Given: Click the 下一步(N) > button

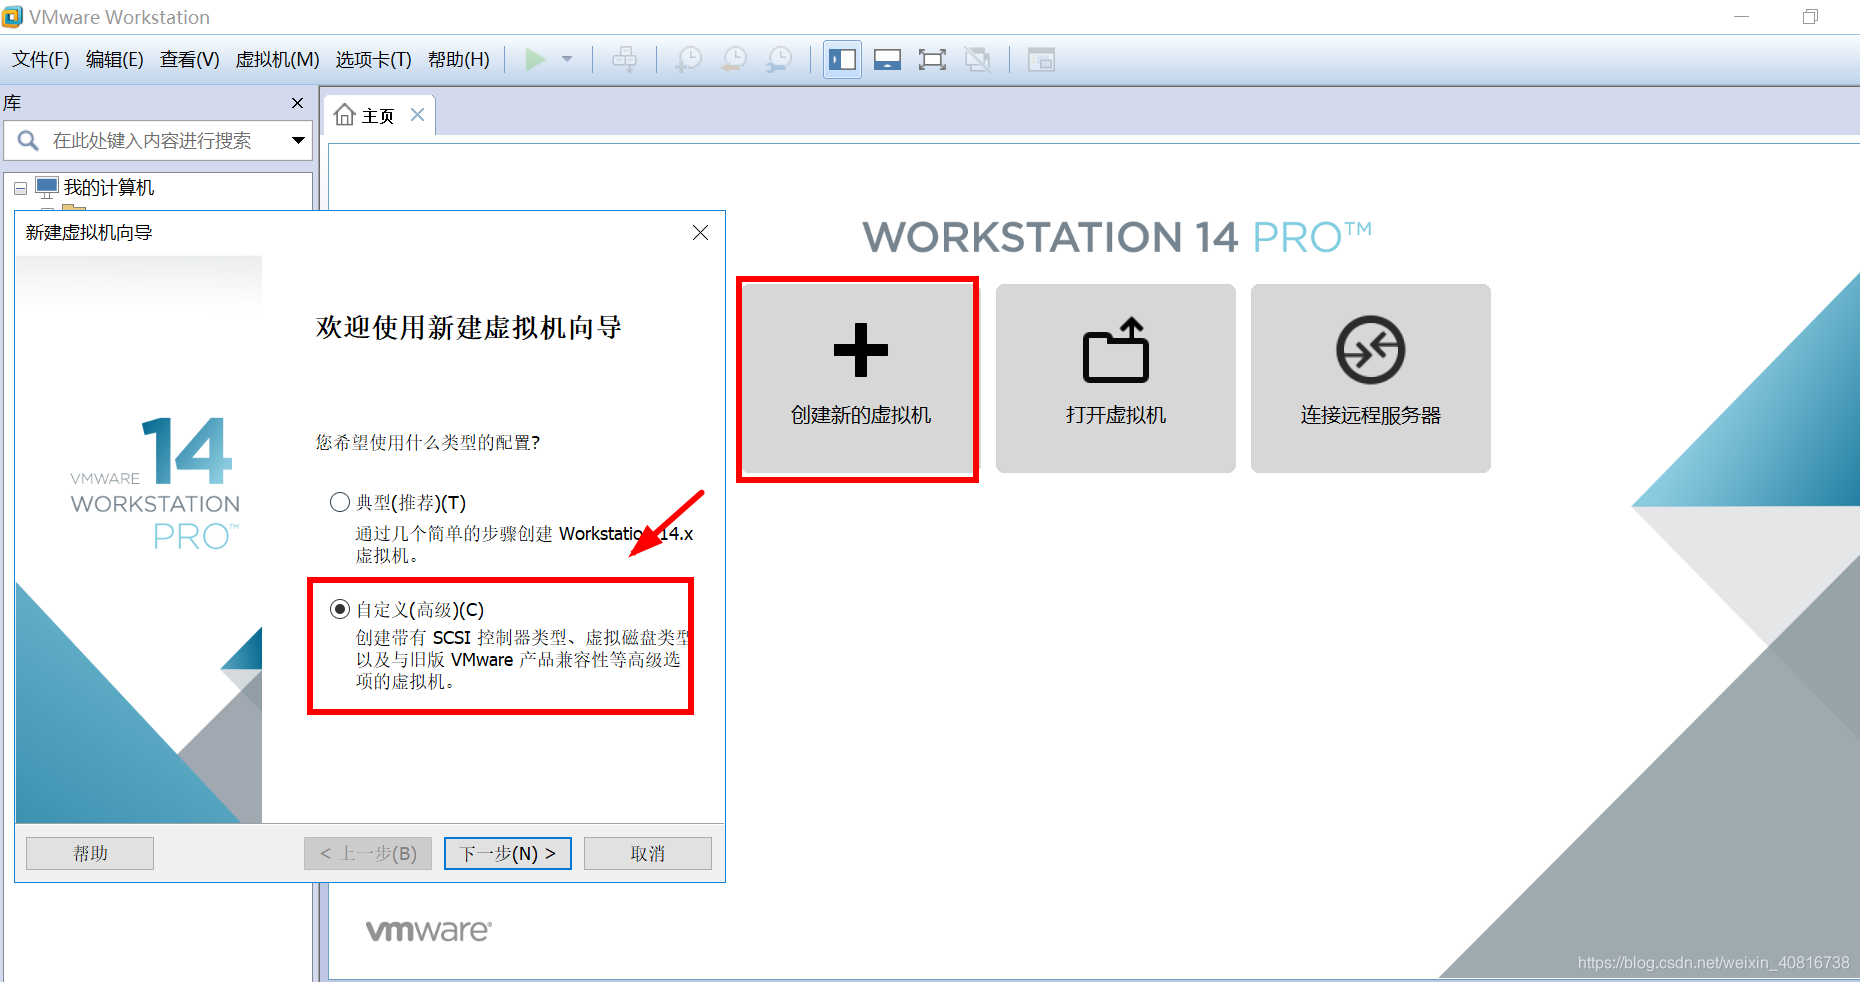Looking at the screenshot, I should tap(508, 853).
